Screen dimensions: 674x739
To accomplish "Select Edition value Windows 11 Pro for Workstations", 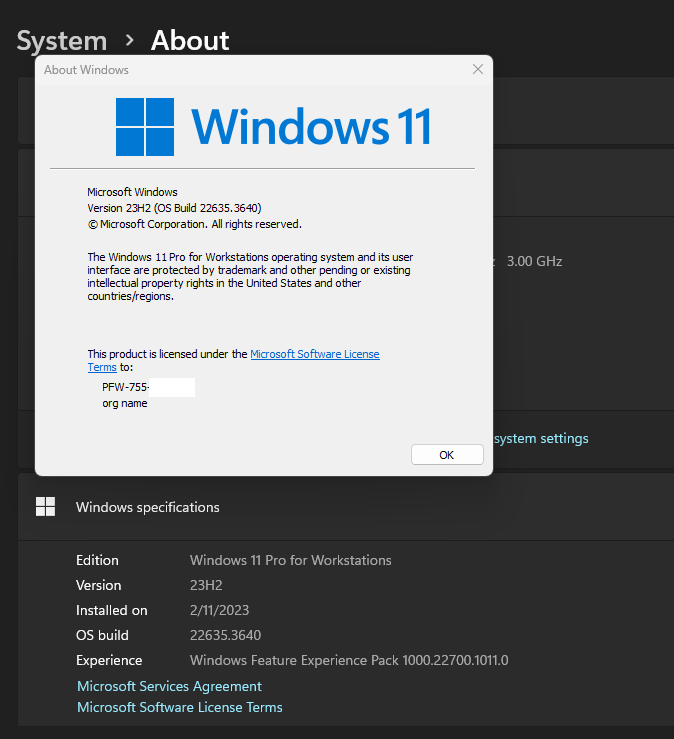I will pos(290,560).
